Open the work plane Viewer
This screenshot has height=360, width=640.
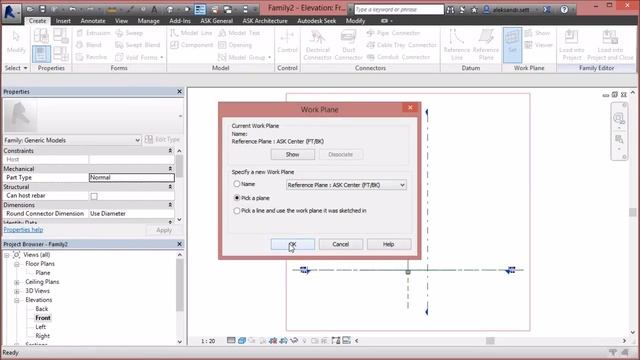538,45
